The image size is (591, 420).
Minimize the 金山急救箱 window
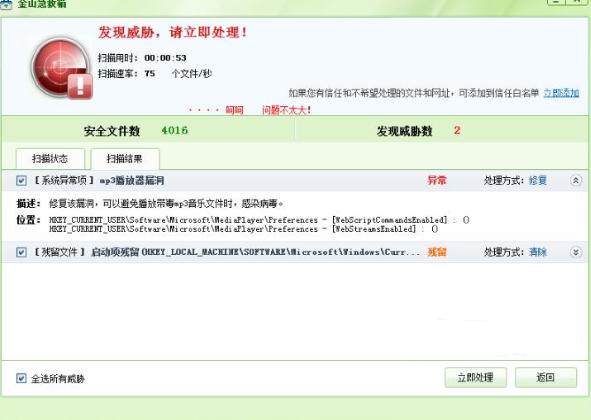(556, 2)
